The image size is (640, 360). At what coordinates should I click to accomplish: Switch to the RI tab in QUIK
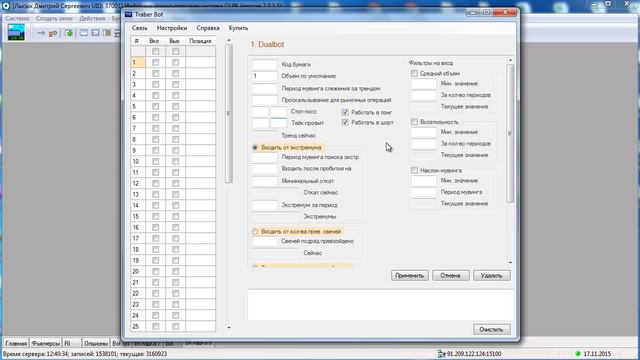(x=71, y=343)
